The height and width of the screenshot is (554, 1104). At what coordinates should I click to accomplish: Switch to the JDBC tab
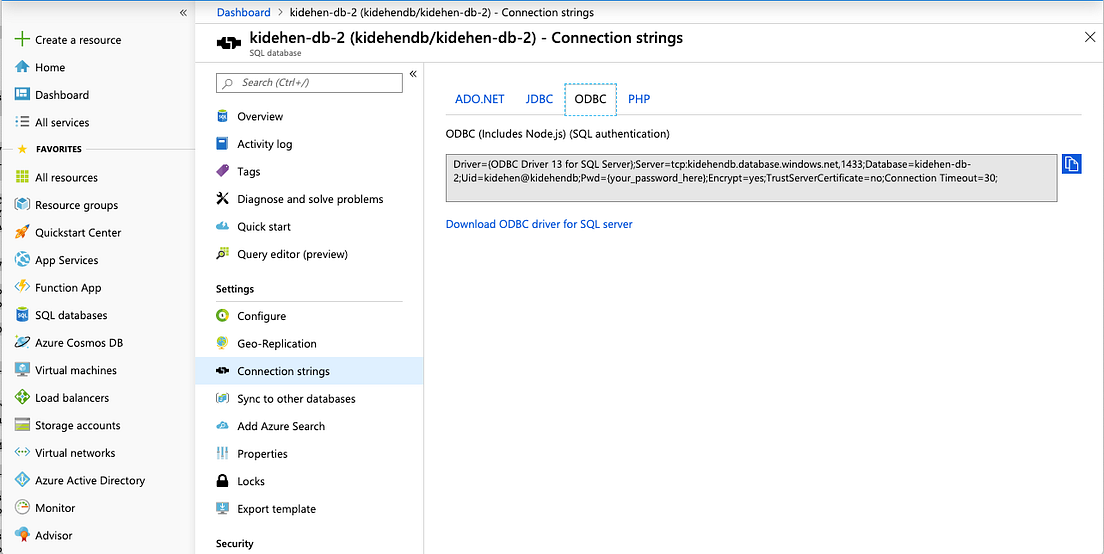pyautogui.click(x=539, y=99)
